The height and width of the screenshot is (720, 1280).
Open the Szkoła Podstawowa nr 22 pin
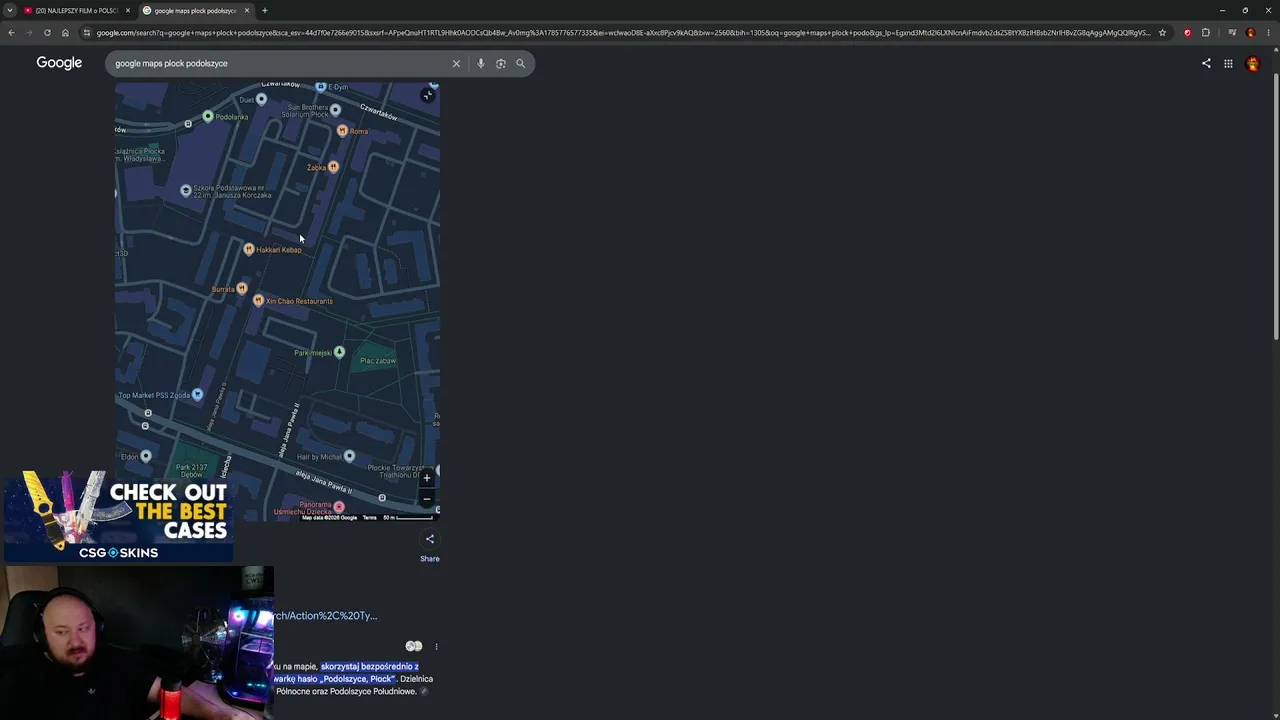click(x=185, y=190)
